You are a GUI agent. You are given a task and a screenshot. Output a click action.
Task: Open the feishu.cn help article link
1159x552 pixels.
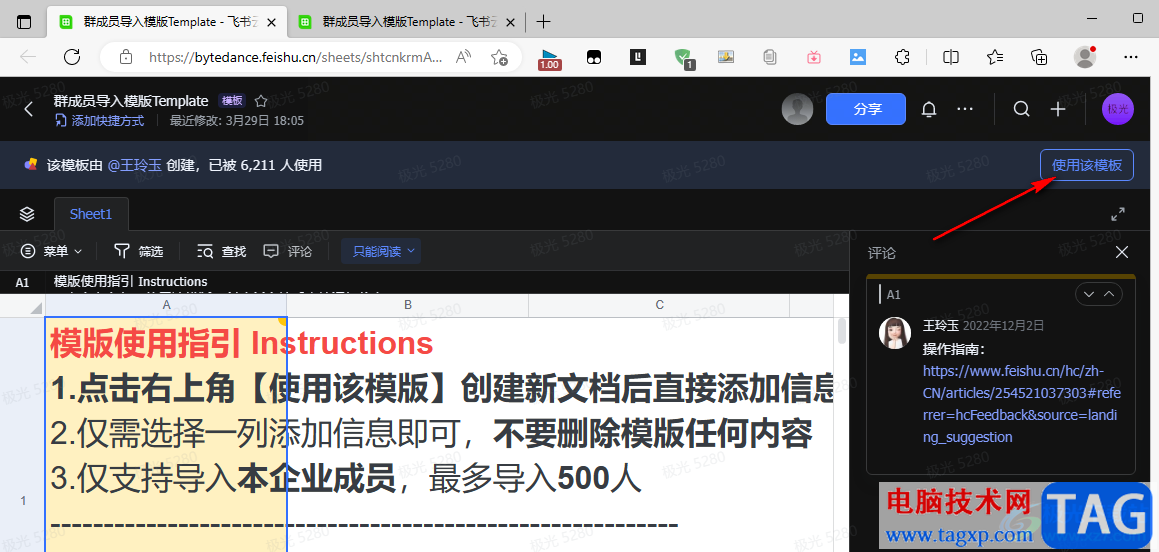click(x=1022, y=403)
